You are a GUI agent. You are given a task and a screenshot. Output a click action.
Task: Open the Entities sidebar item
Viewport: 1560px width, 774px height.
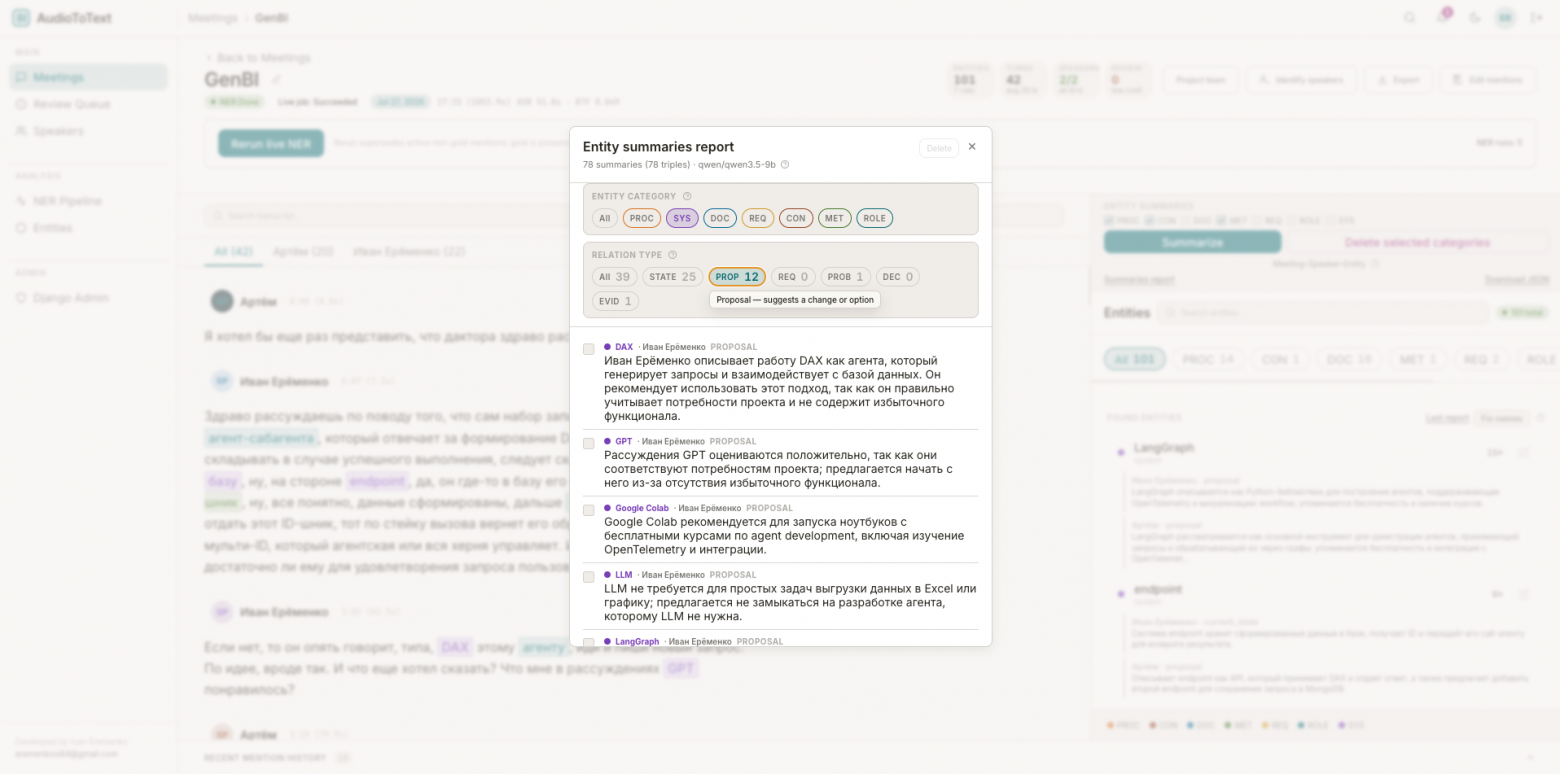tap(89, 228)
